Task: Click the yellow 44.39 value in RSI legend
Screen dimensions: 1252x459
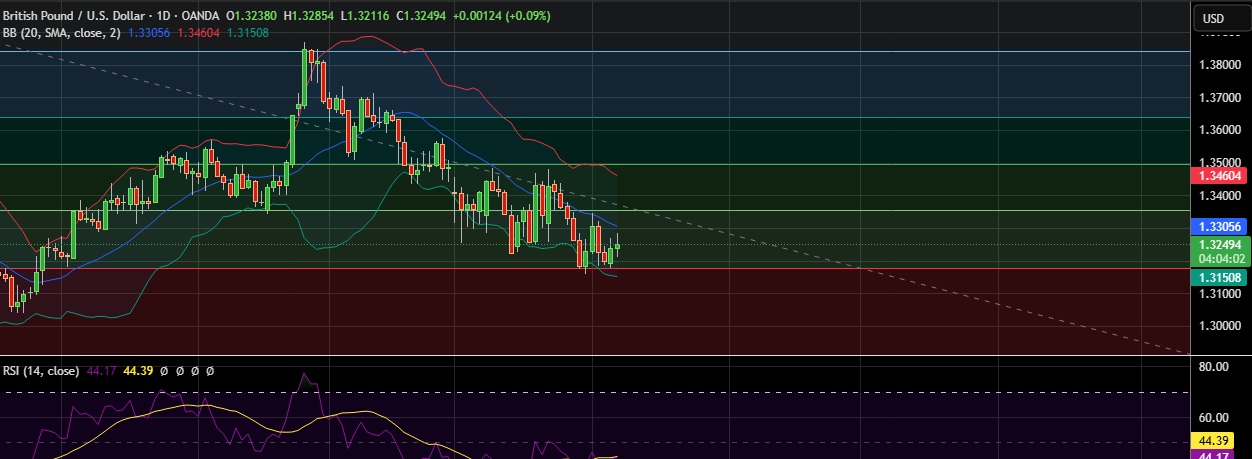Action: pos(138,371)
